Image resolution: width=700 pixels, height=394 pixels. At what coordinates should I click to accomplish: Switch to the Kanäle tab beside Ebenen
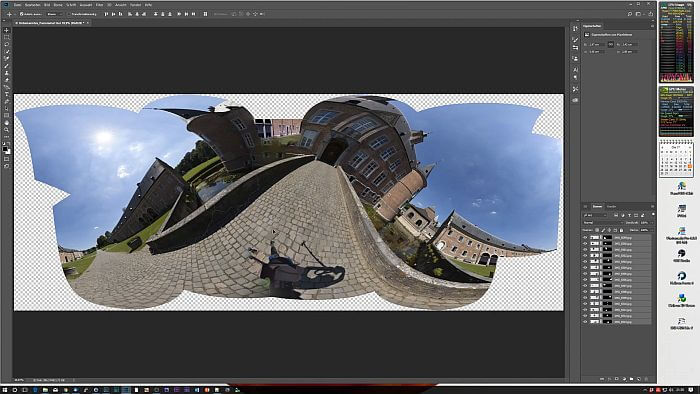tap(612, 206)
